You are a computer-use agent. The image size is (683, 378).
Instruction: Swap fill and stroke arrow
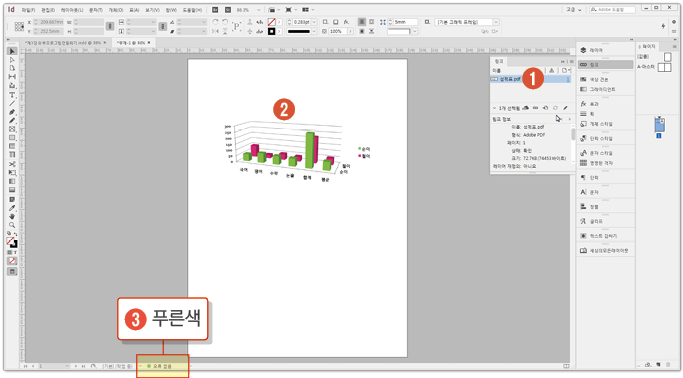point(15,234)
